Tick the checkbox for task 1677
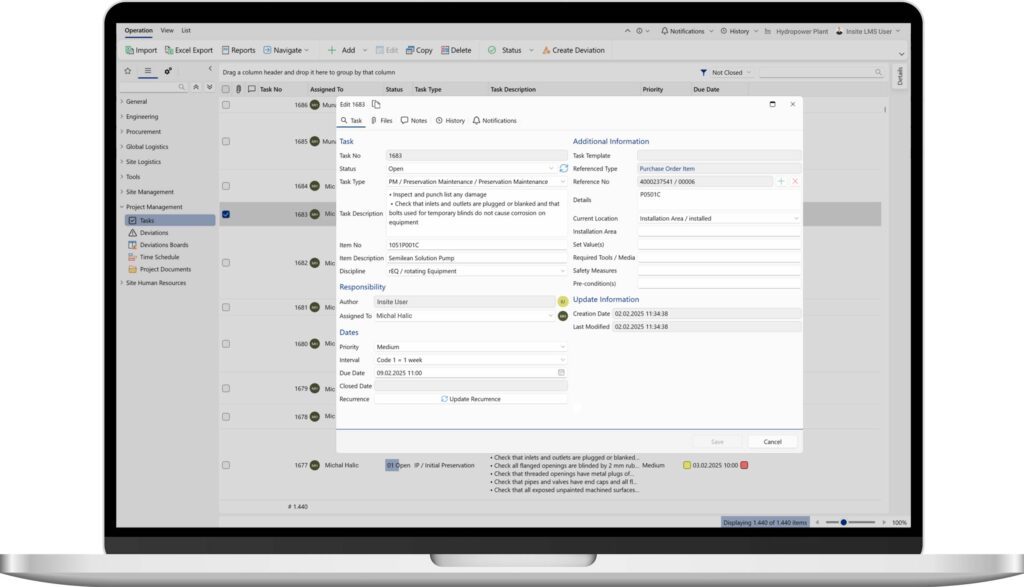The height and width of the screenshot is (587, 1024). [x=226, y=466]
